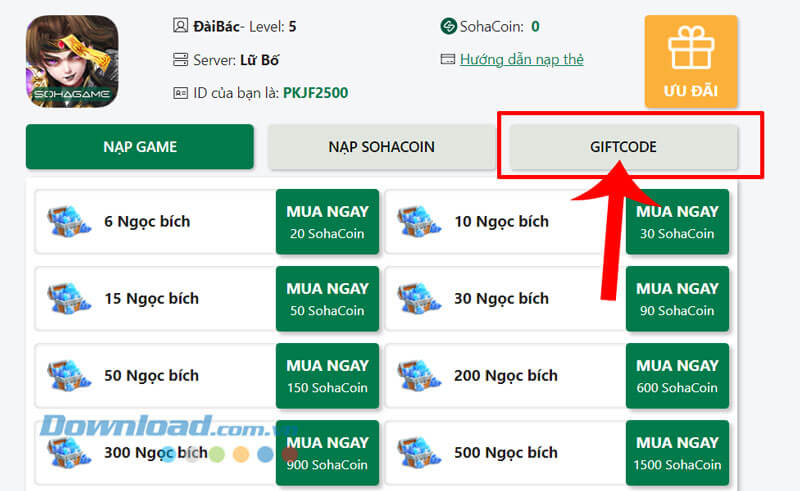Buy 50 Ngọc bích for 150 SohaCoin

[328, 376]
